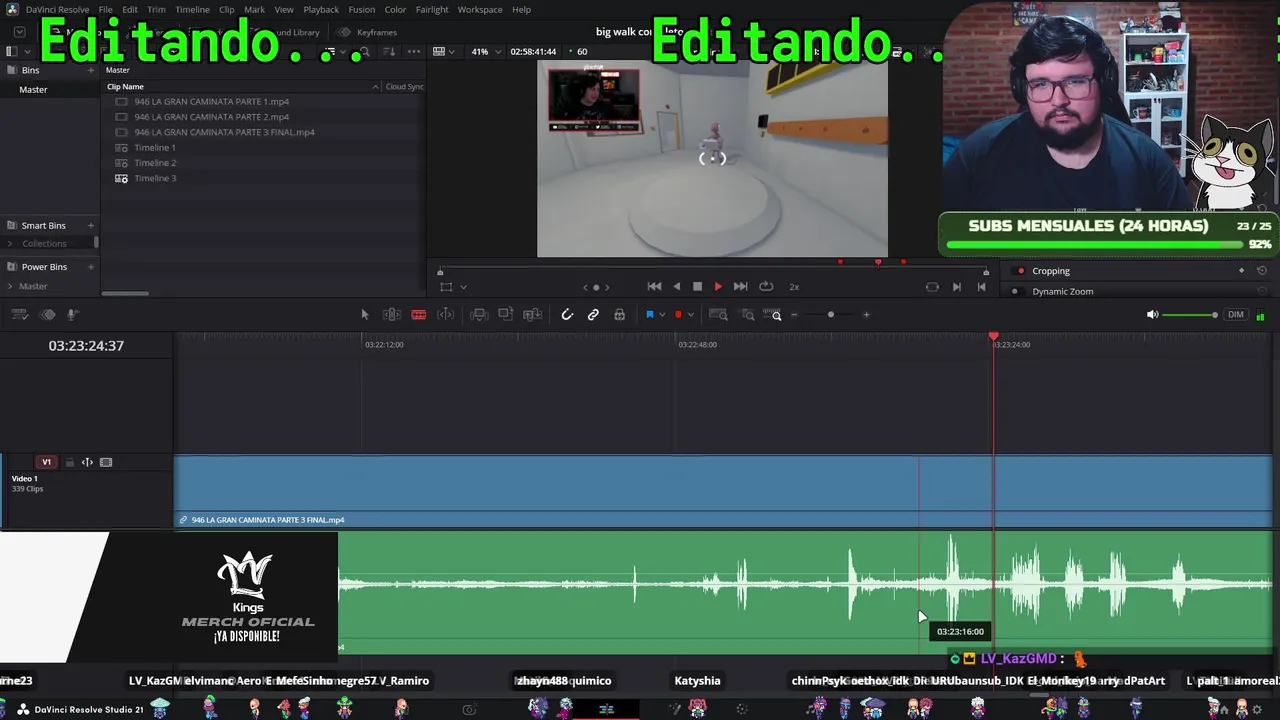The height and width of the screenshot is (720, 1280).
Task: Lock the Video 1 track
Action: click(x=69, y=463)
